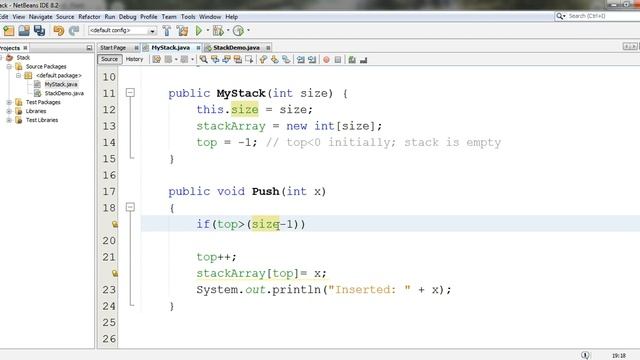Collapse the Push method code fold
This screenshot has width=640, height=360.
coord(130,207)
